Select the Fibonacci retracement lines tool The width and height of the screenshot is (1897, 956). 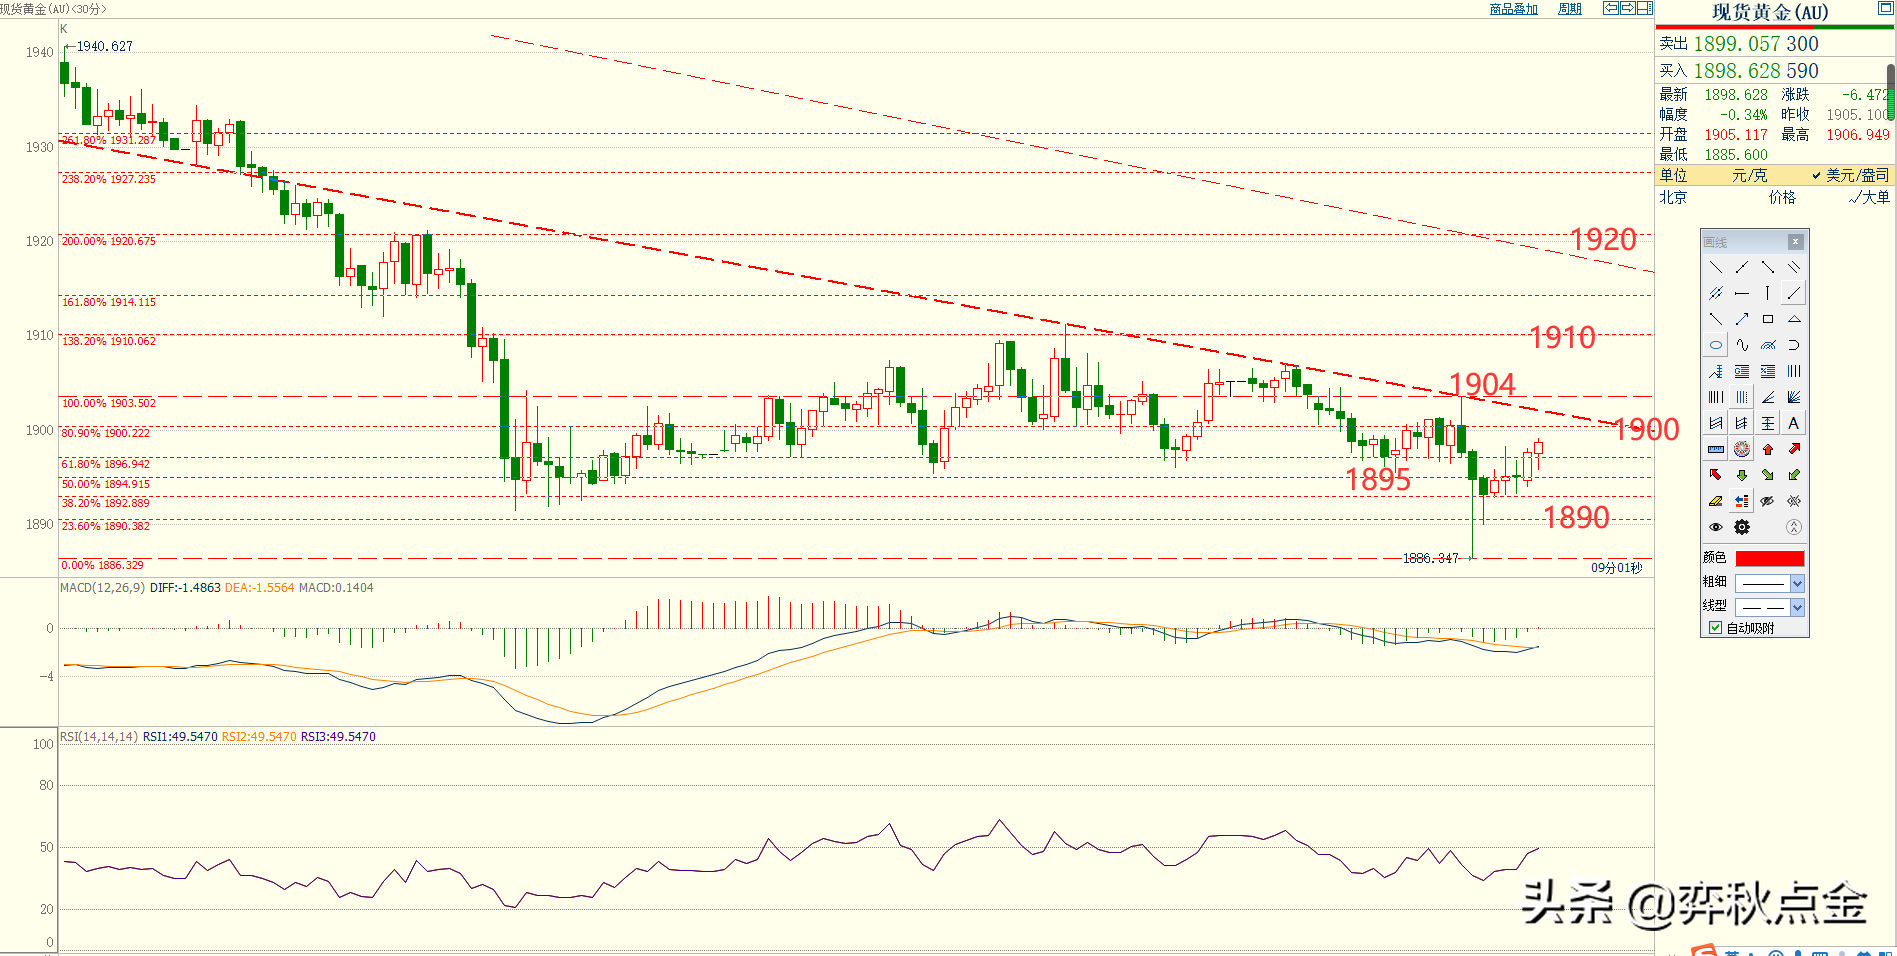click(1742, 371)
